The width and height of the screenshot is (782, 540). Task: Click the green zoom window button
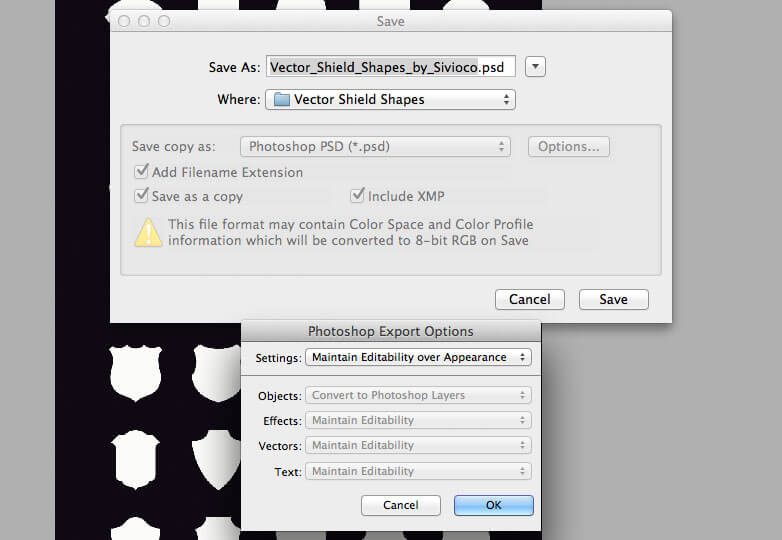164,21
